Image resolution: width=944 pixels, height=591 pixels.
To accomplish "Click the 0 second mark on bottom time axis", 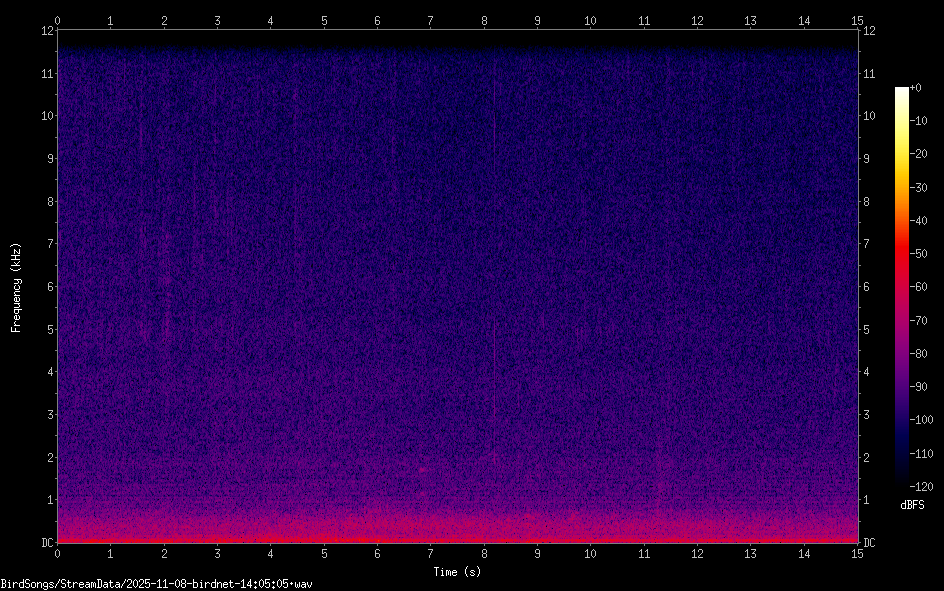I will [x=58, y=553].
